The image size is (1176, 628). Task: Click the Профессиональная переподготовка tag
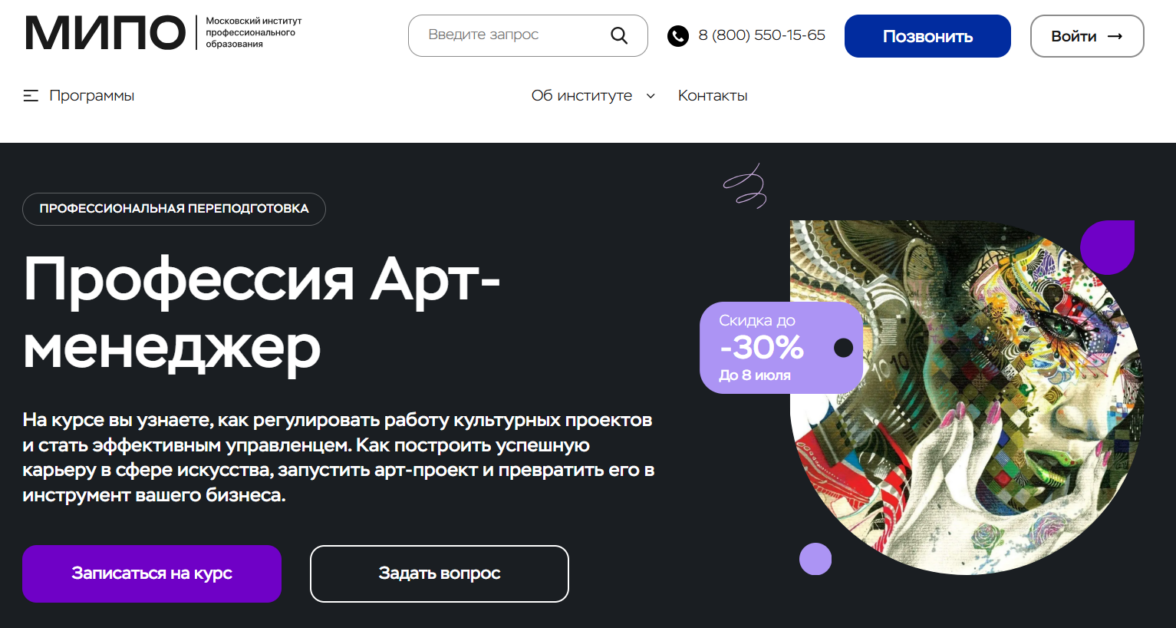[x=174, y=209]
